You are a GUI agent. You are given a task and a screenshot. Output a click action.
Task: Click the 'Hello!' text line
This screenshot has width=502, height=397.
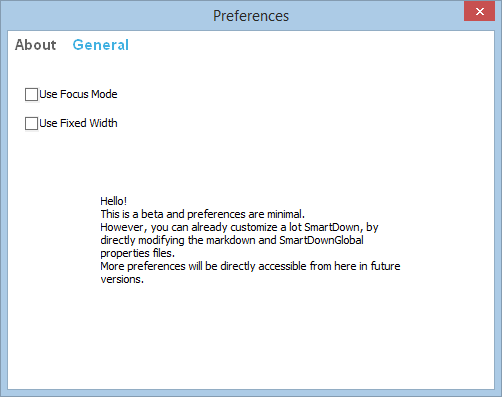click(x=114, y=201)
